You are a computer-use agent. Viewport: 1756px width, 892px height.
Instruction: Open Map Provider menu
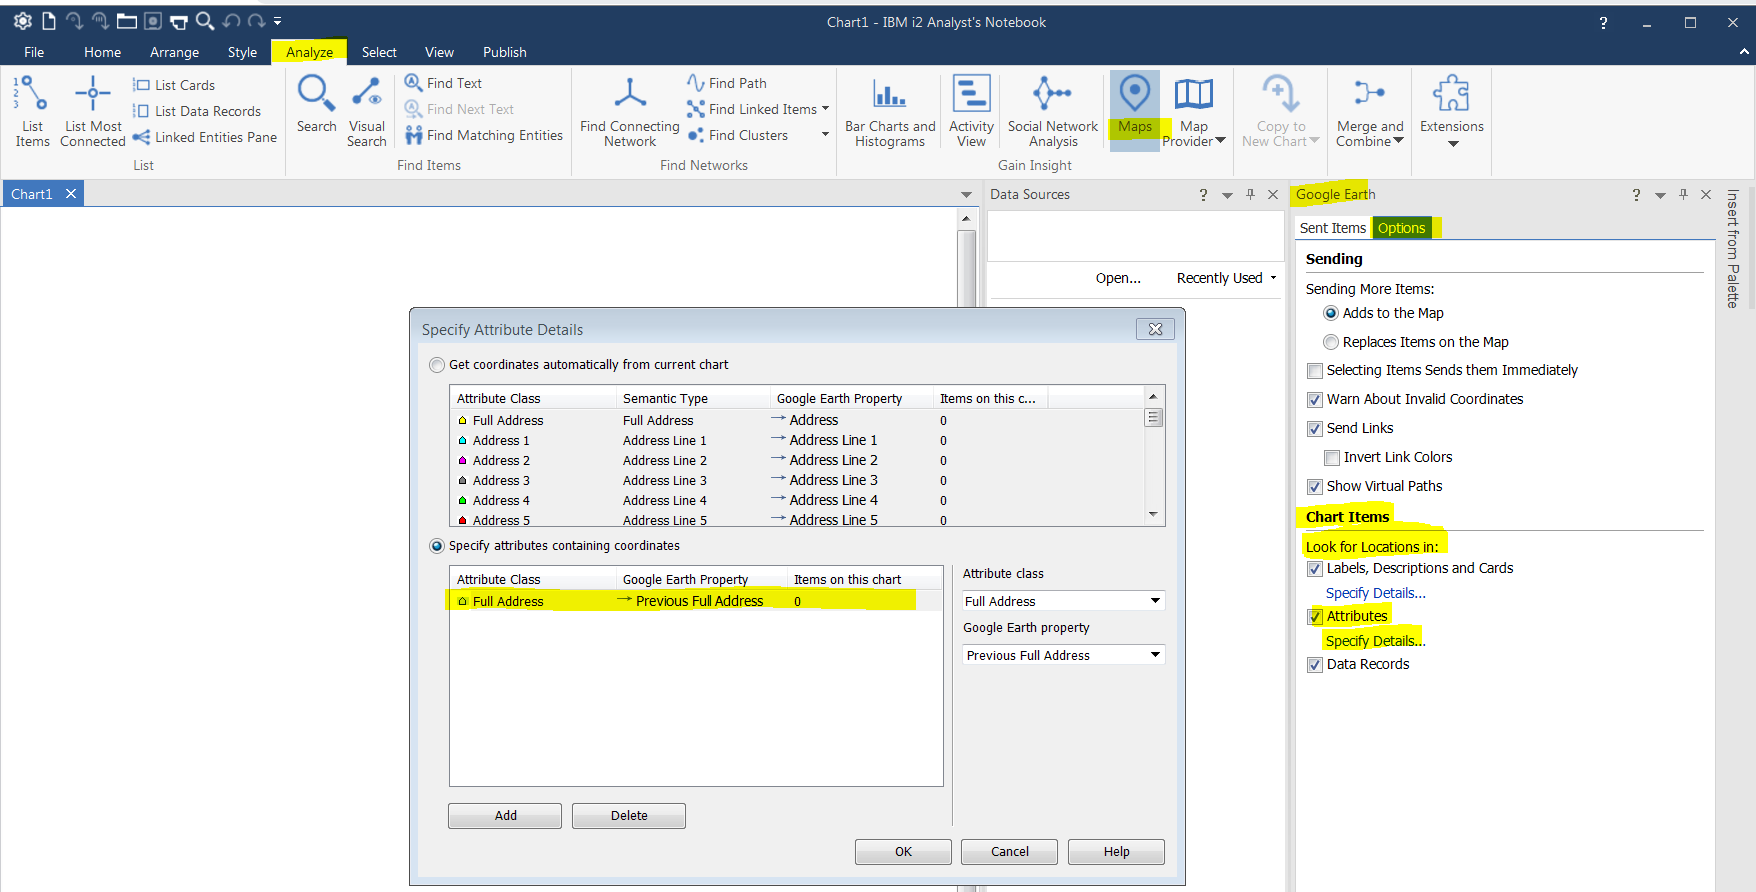click(x=1194, y=111)
